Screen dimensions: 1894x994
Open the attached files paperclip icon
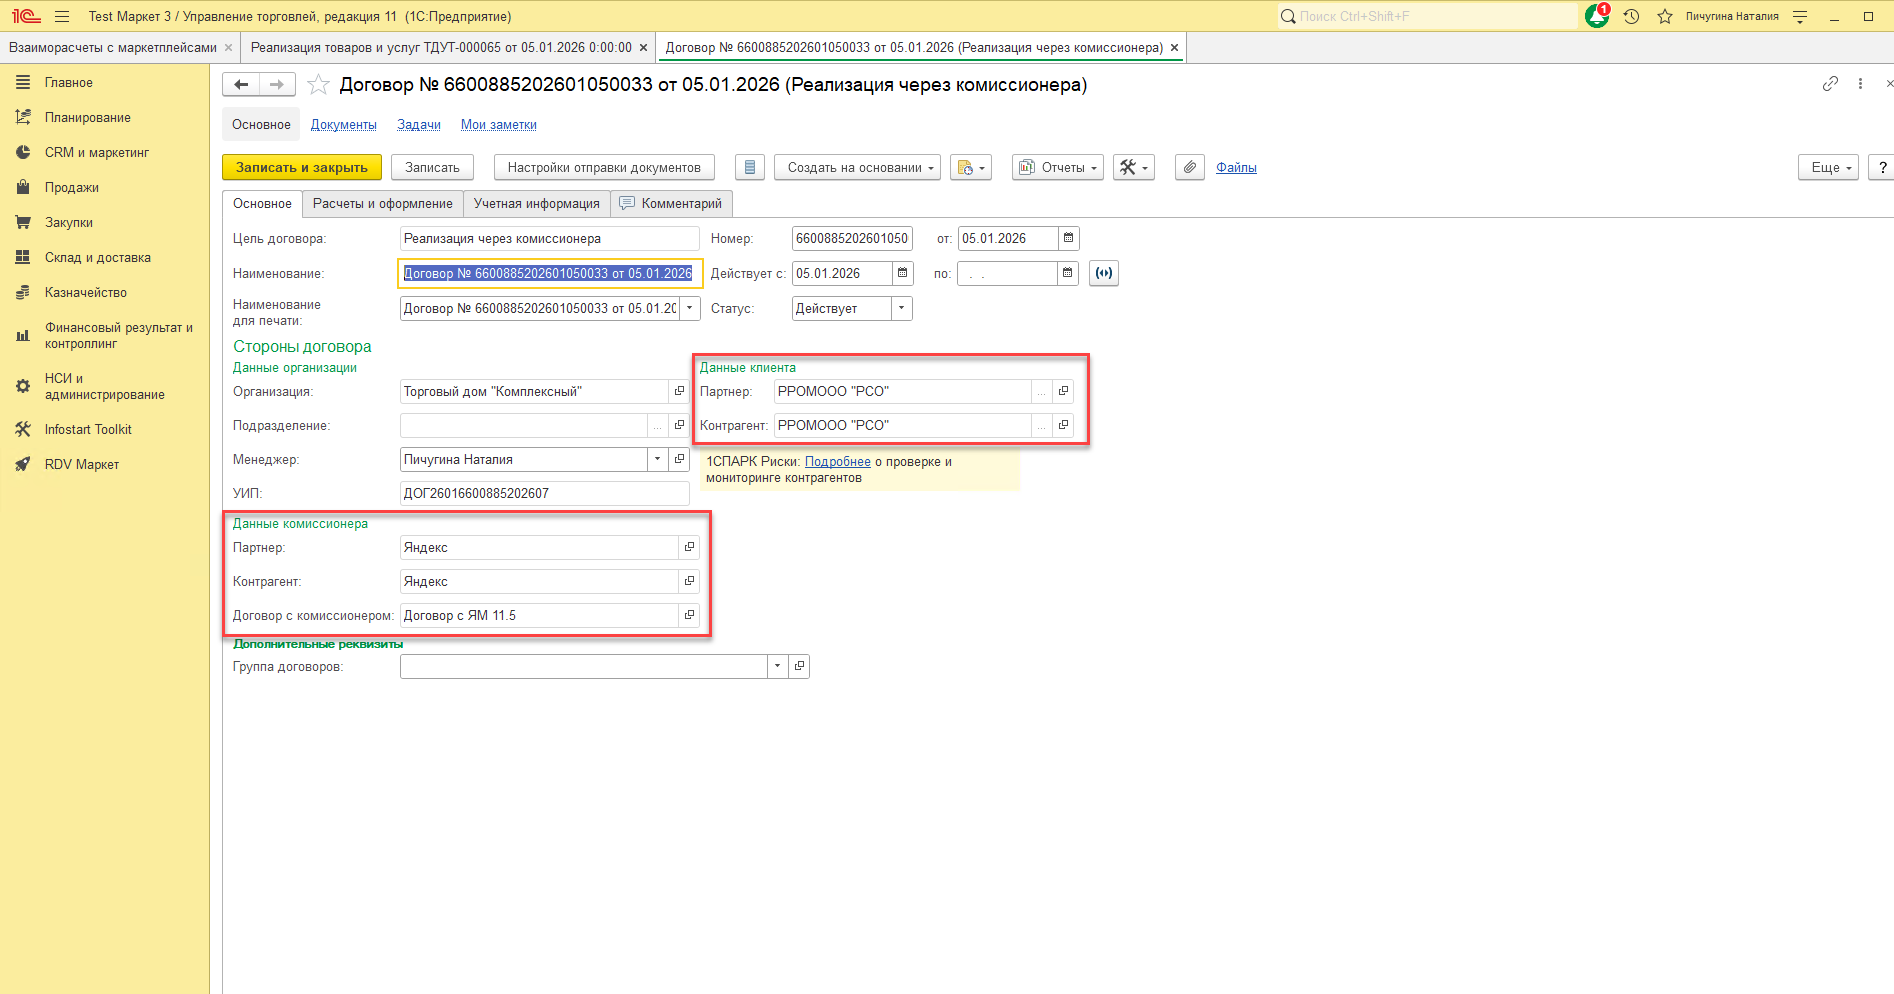pos(1189,167)
